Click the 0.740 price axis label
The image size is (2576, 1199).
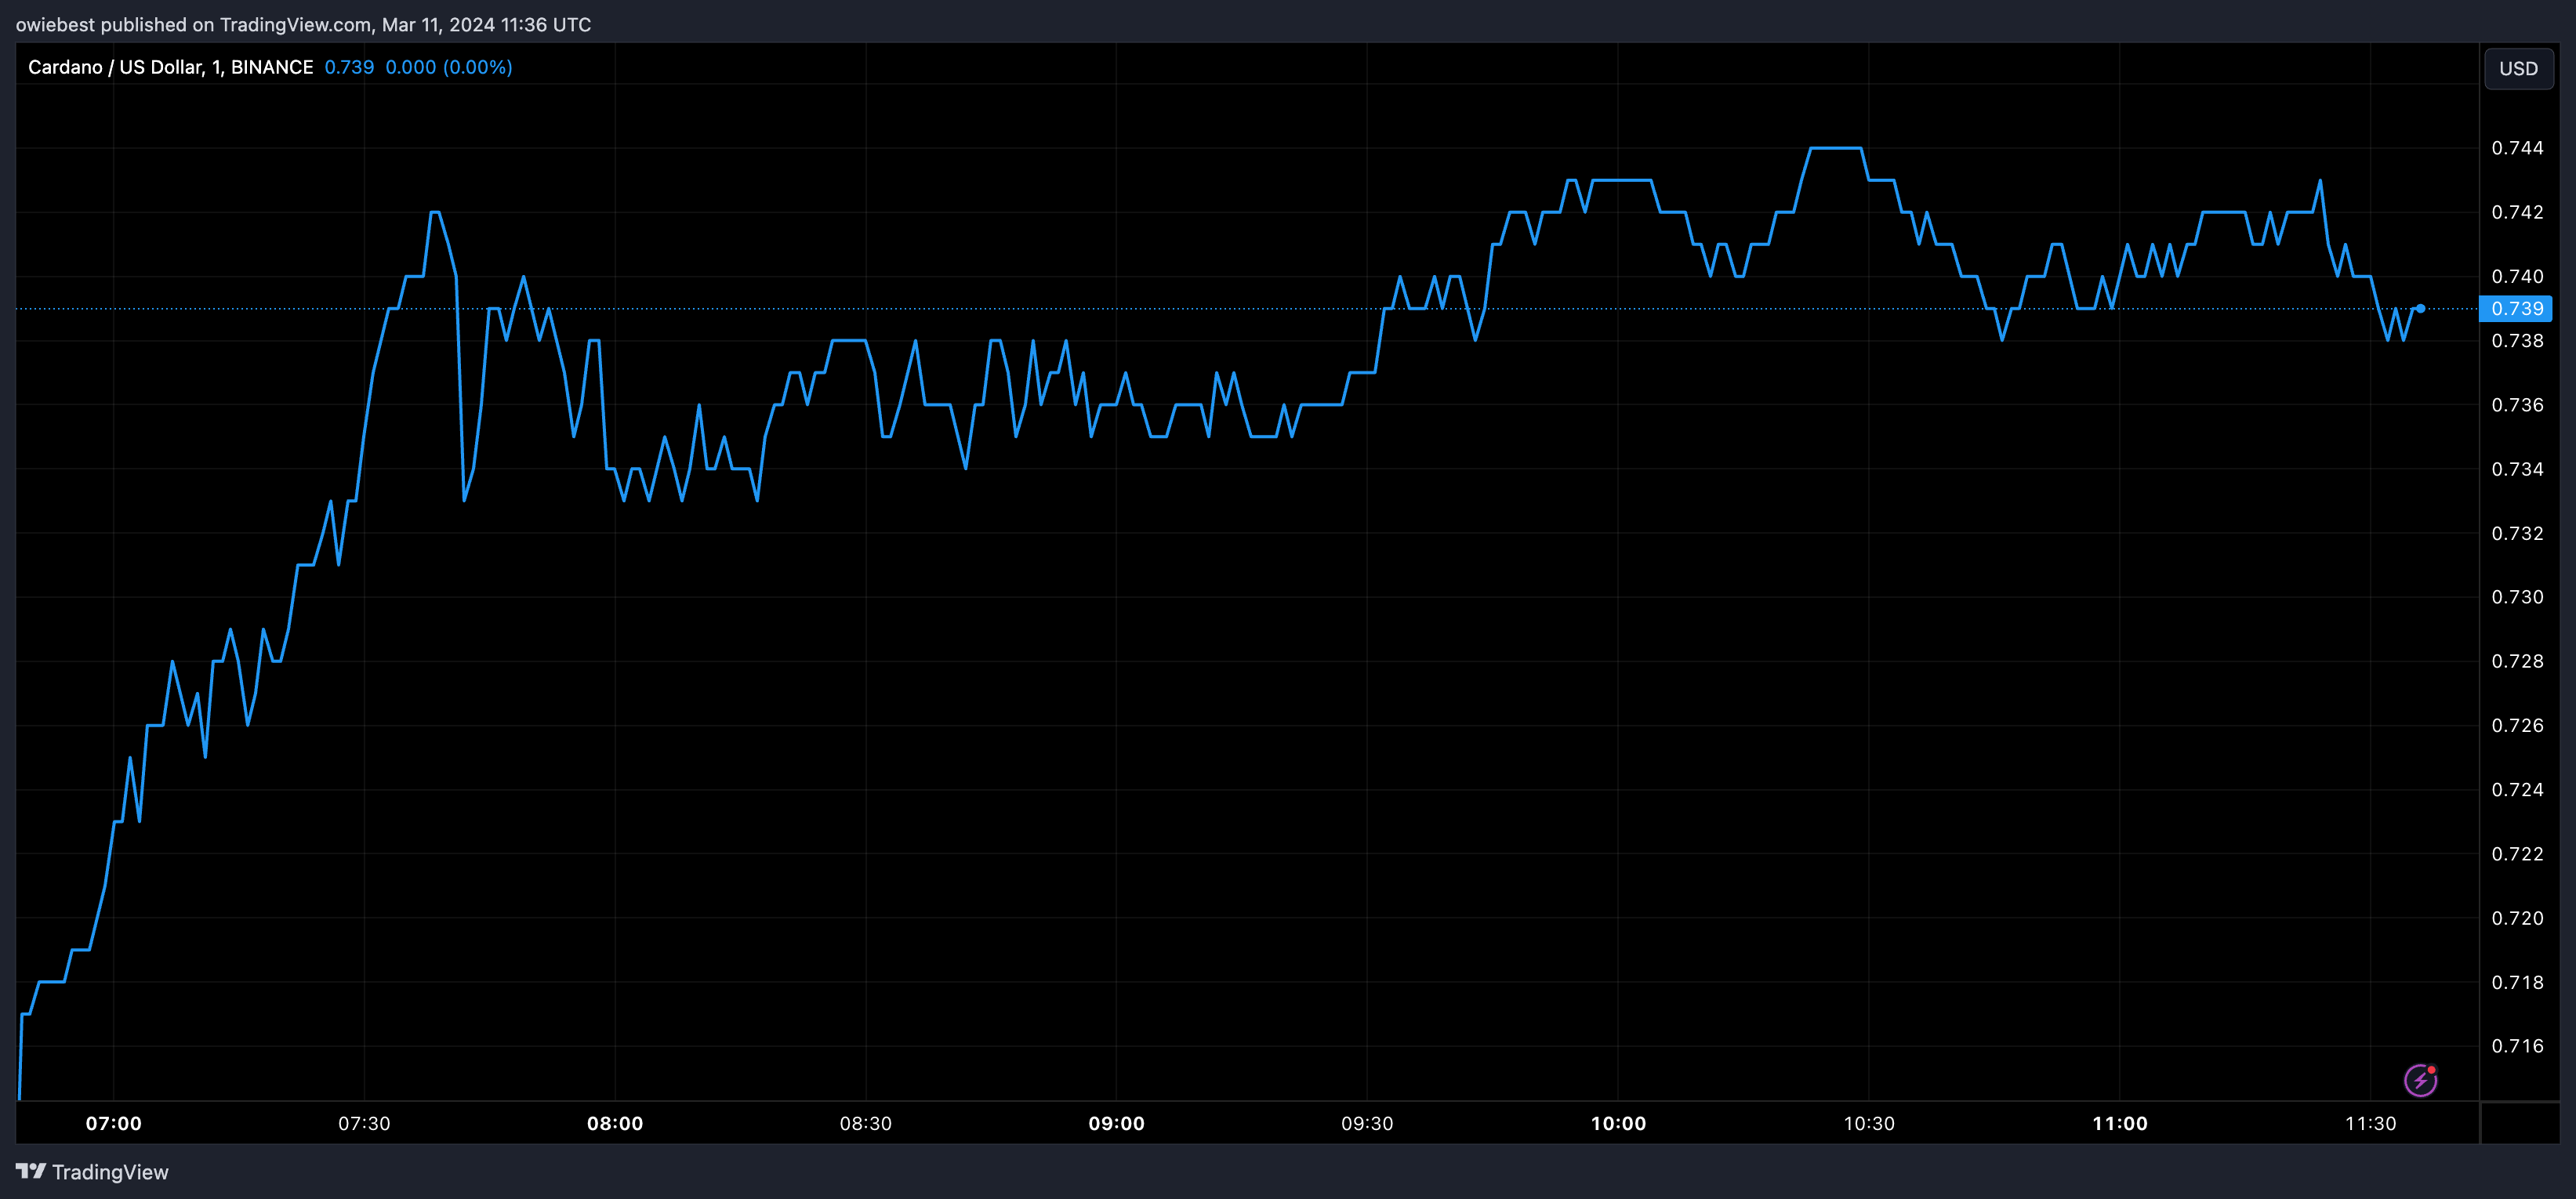[x=2517, y=276]
